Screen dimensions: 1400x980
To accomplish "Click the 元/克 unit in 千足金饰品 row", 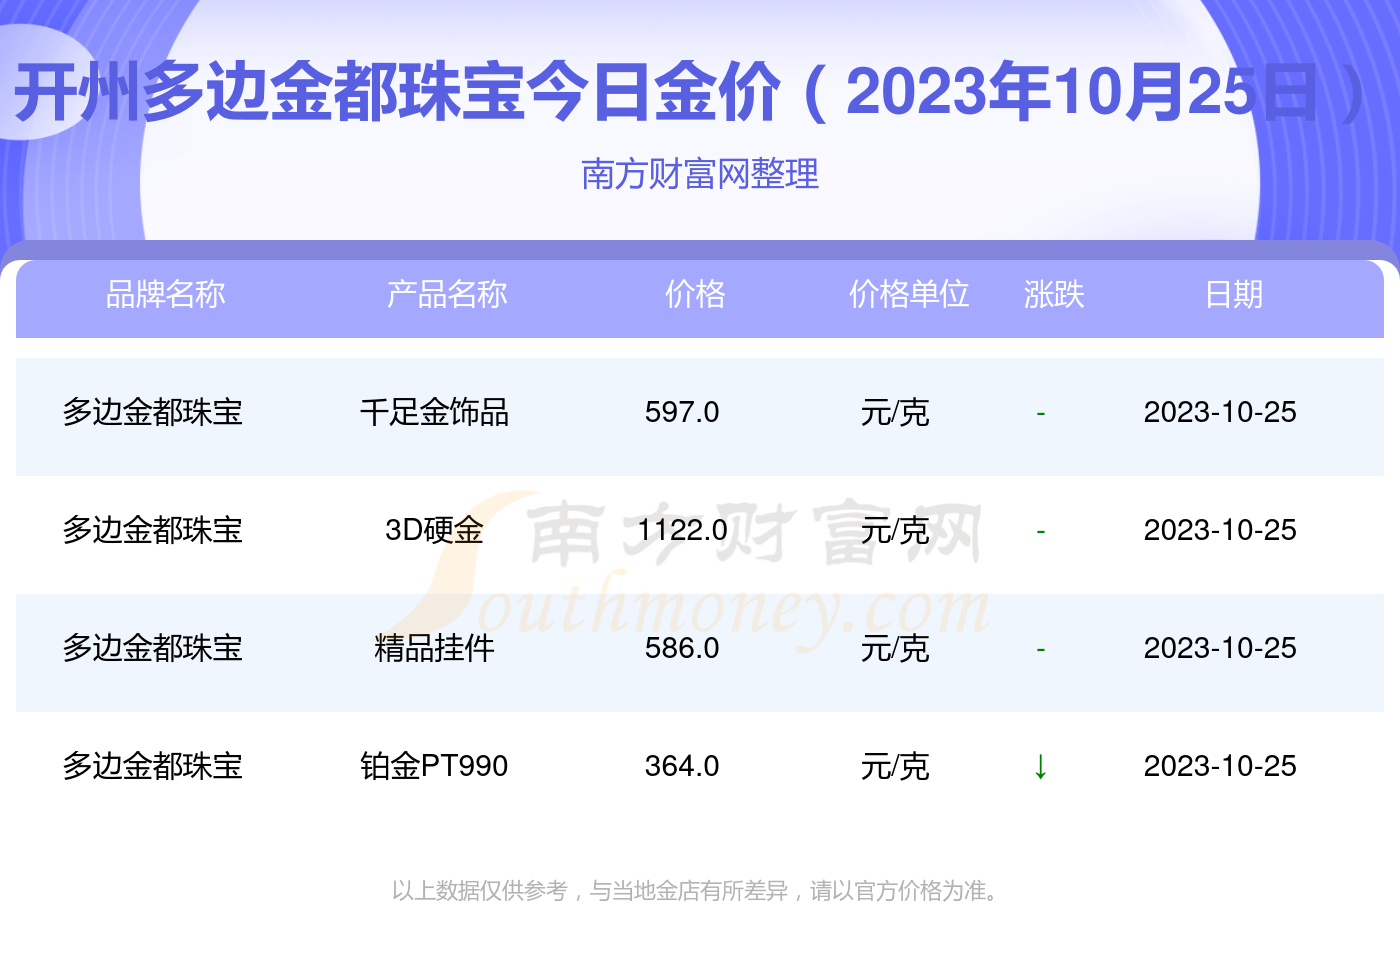I will [x=895, y=412].
